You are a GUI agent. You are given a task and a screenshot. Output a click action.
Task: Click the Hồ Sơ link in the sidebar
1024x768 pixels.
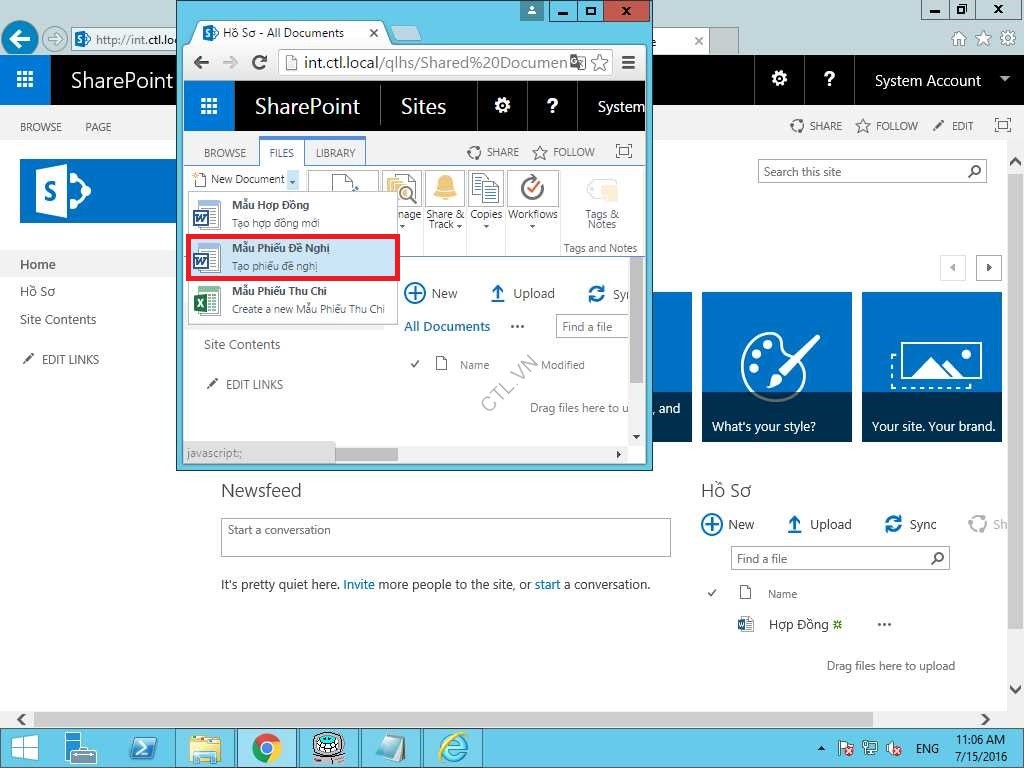38,291
